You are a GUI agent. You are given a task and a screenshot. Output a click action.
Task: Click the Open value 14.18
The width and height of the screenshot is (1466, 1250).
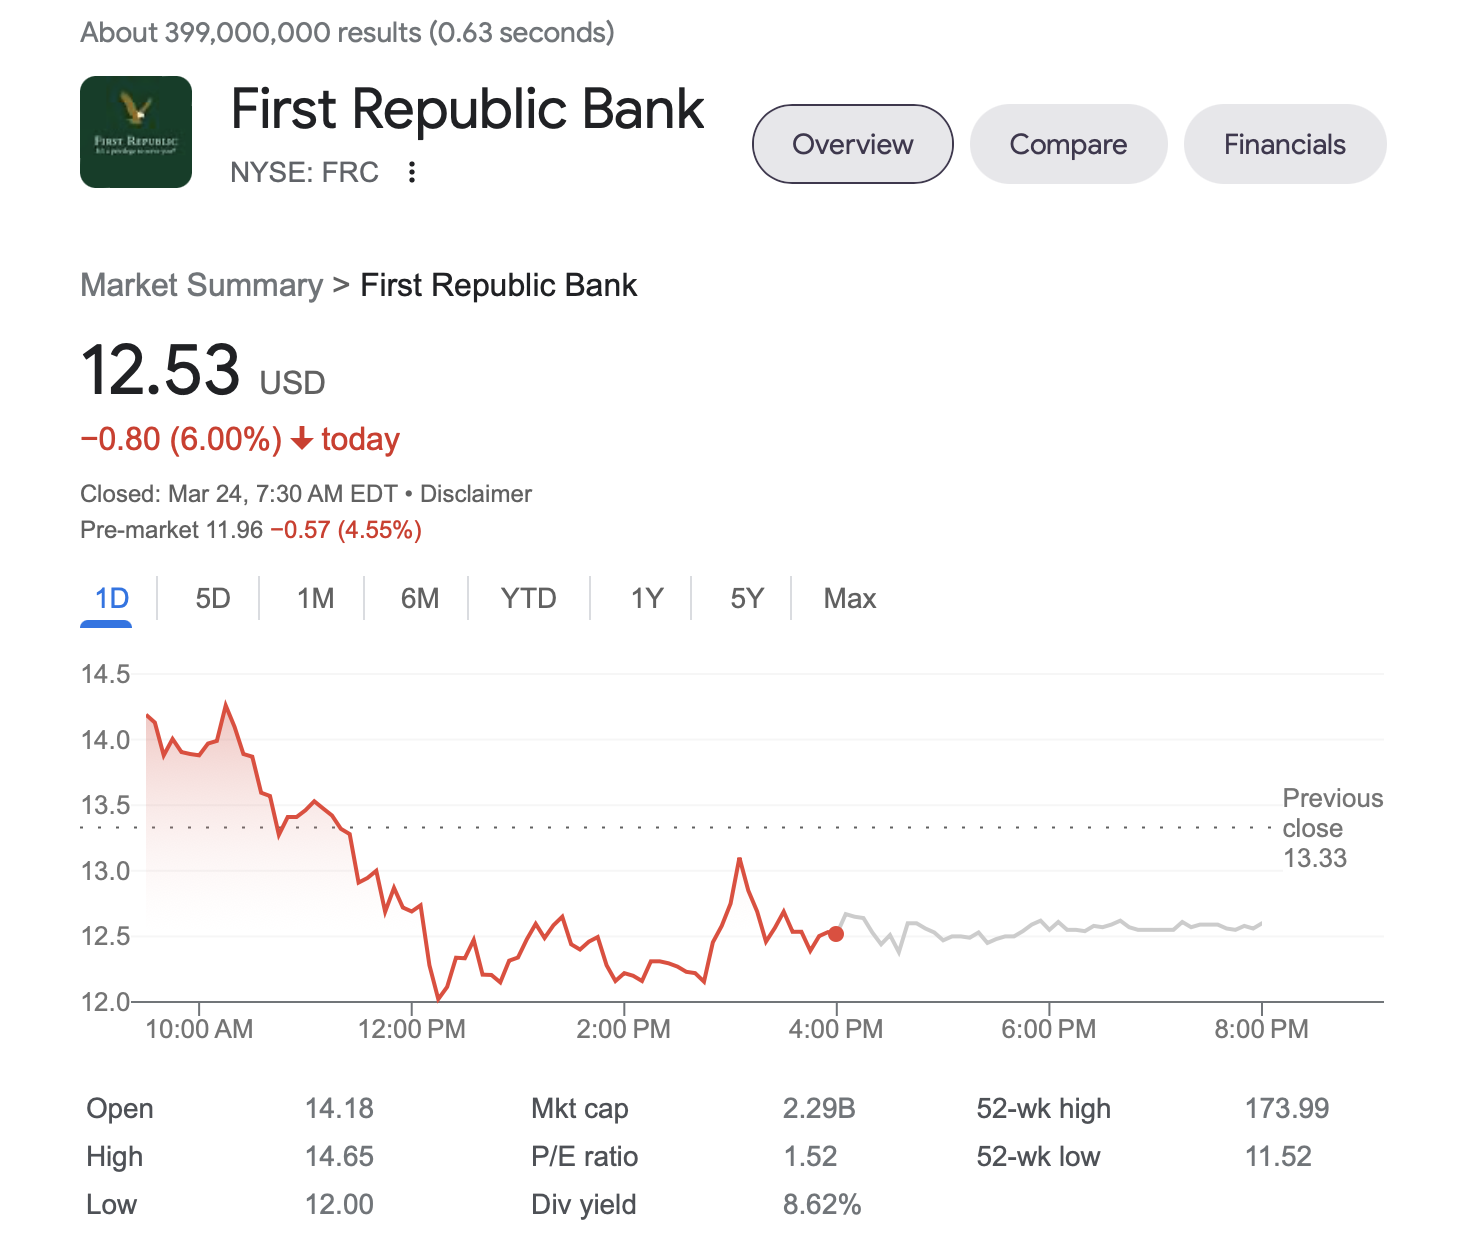[x=339, y=1109]
